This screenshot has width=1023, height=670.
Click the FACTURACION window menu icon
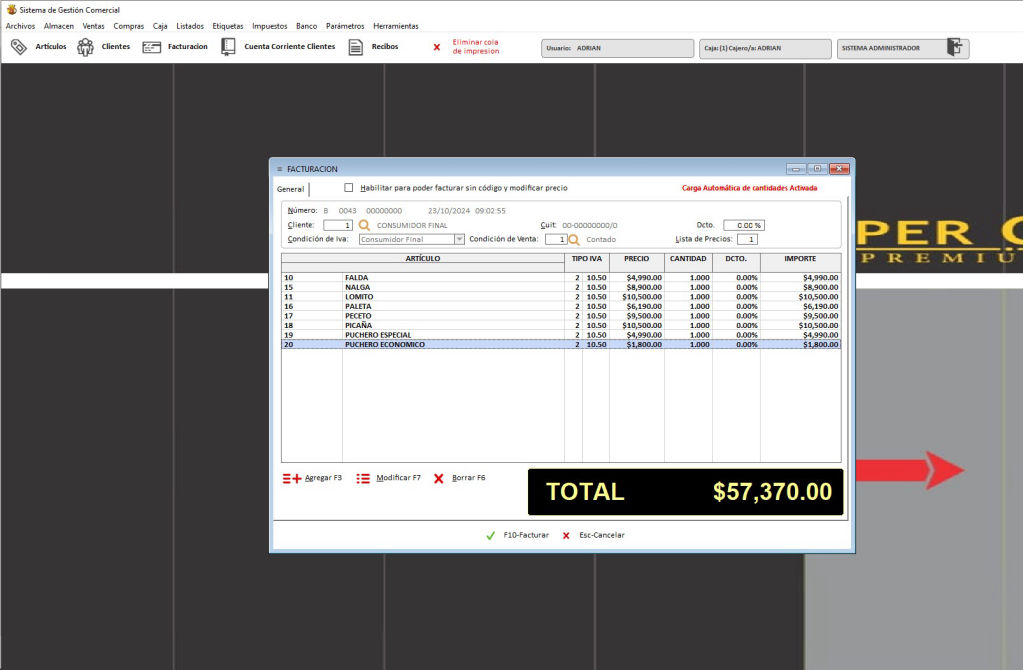[x=279, y=169]
